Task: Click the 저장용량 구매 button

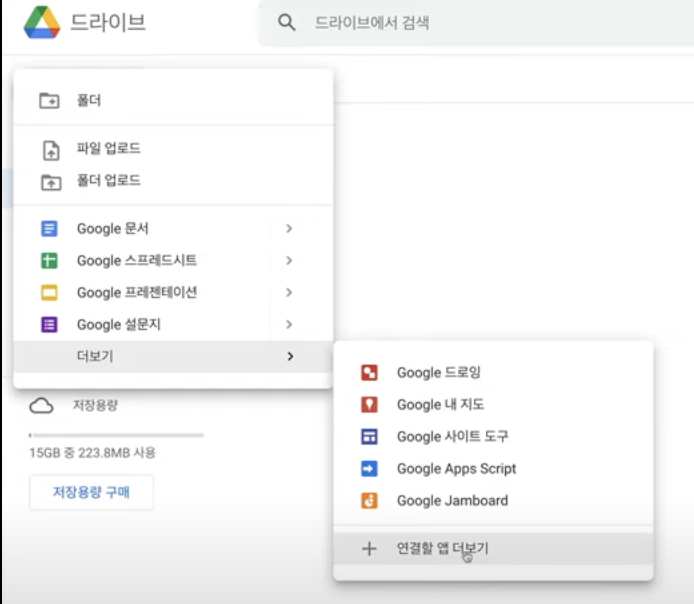Action: pos(92,492)
